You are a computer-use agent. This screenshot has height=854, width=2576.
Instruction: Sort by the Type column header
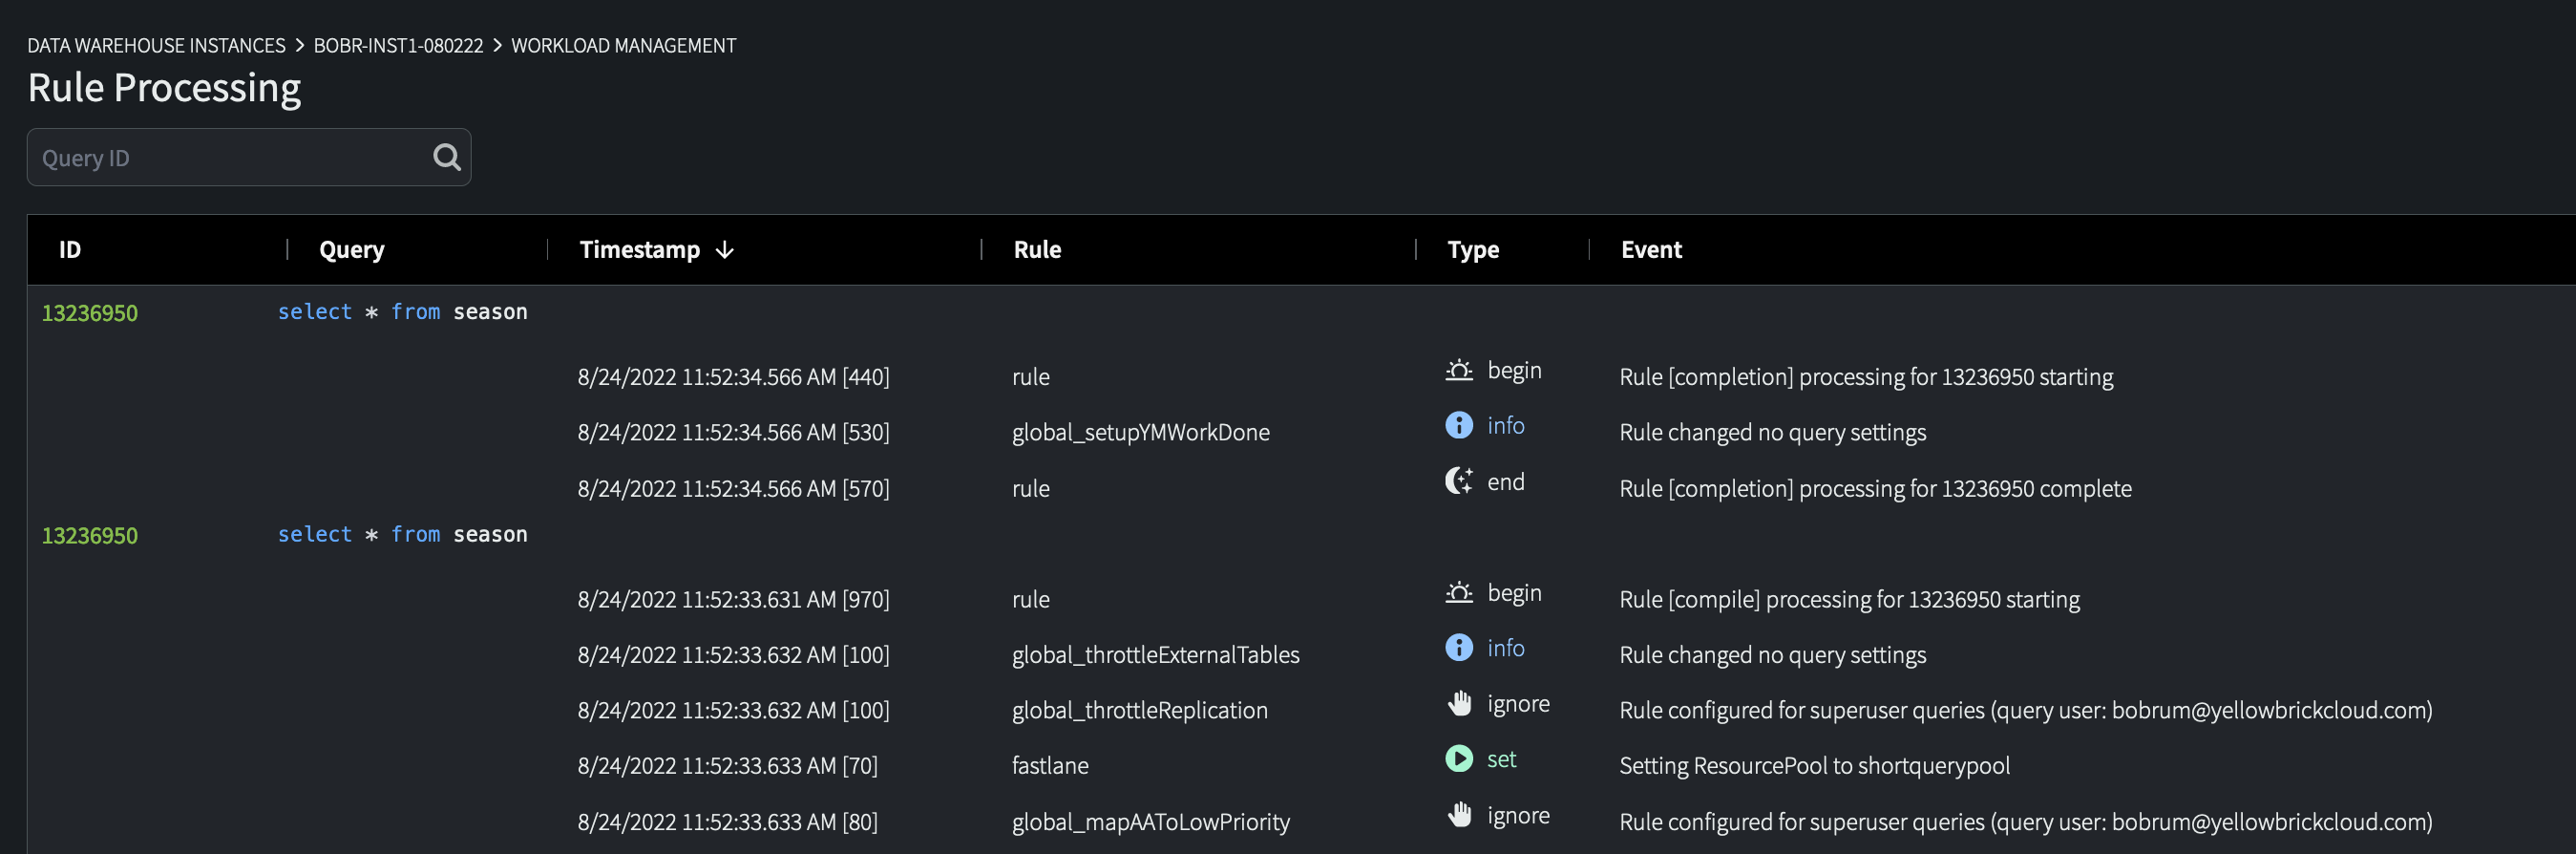click(x=1472, y=250)
